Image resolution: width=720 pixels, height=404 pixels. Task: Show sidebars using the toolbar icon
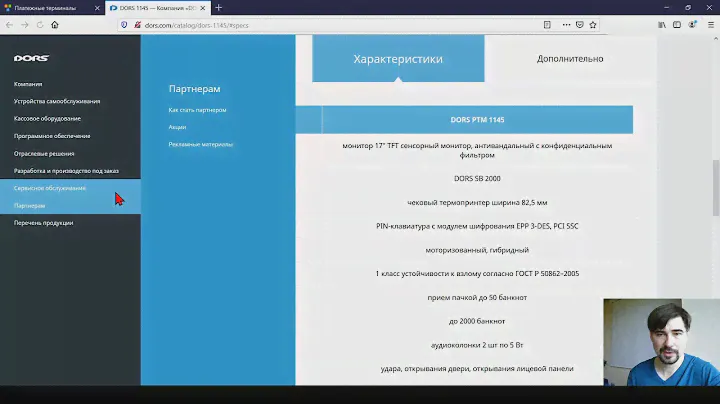[677, 24]
